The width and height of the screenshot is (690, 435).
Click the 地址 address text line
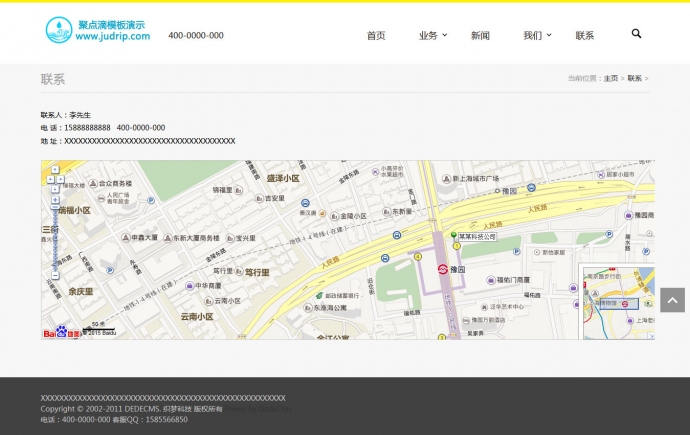pyautogui.click(x=138, y=141)
